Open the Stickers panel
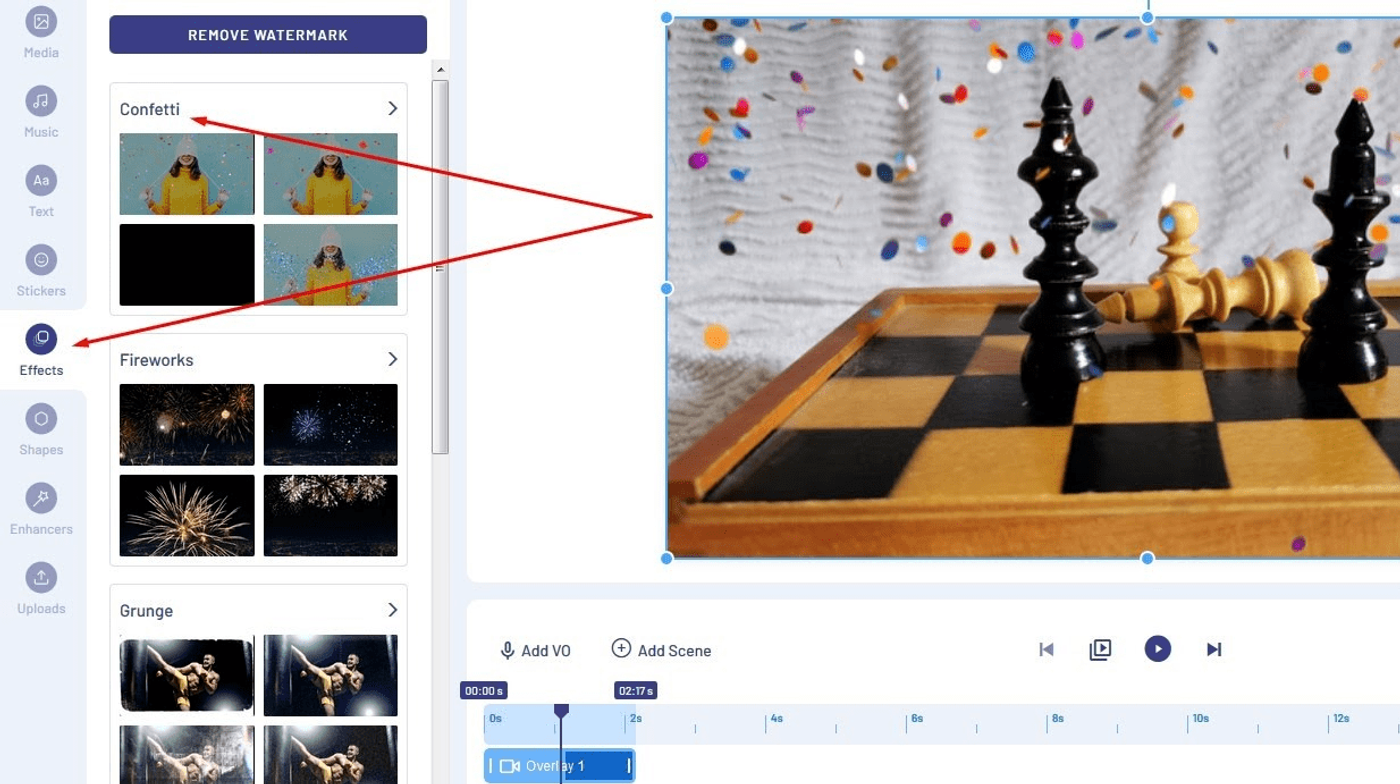Image resolution: width=1400 pixels, height=784 pixels. pyautogui.click(x=41, y=260)
